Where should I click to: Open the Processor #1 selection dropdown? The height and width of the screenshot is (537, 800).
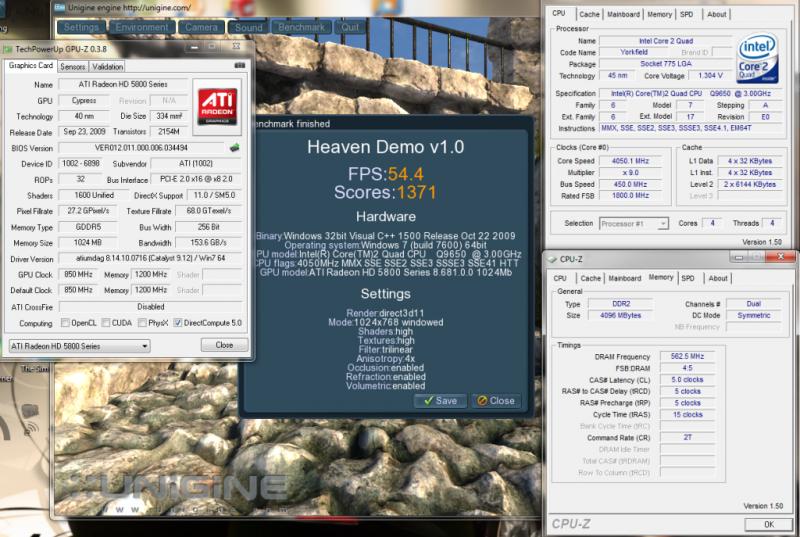pos(633,223)
